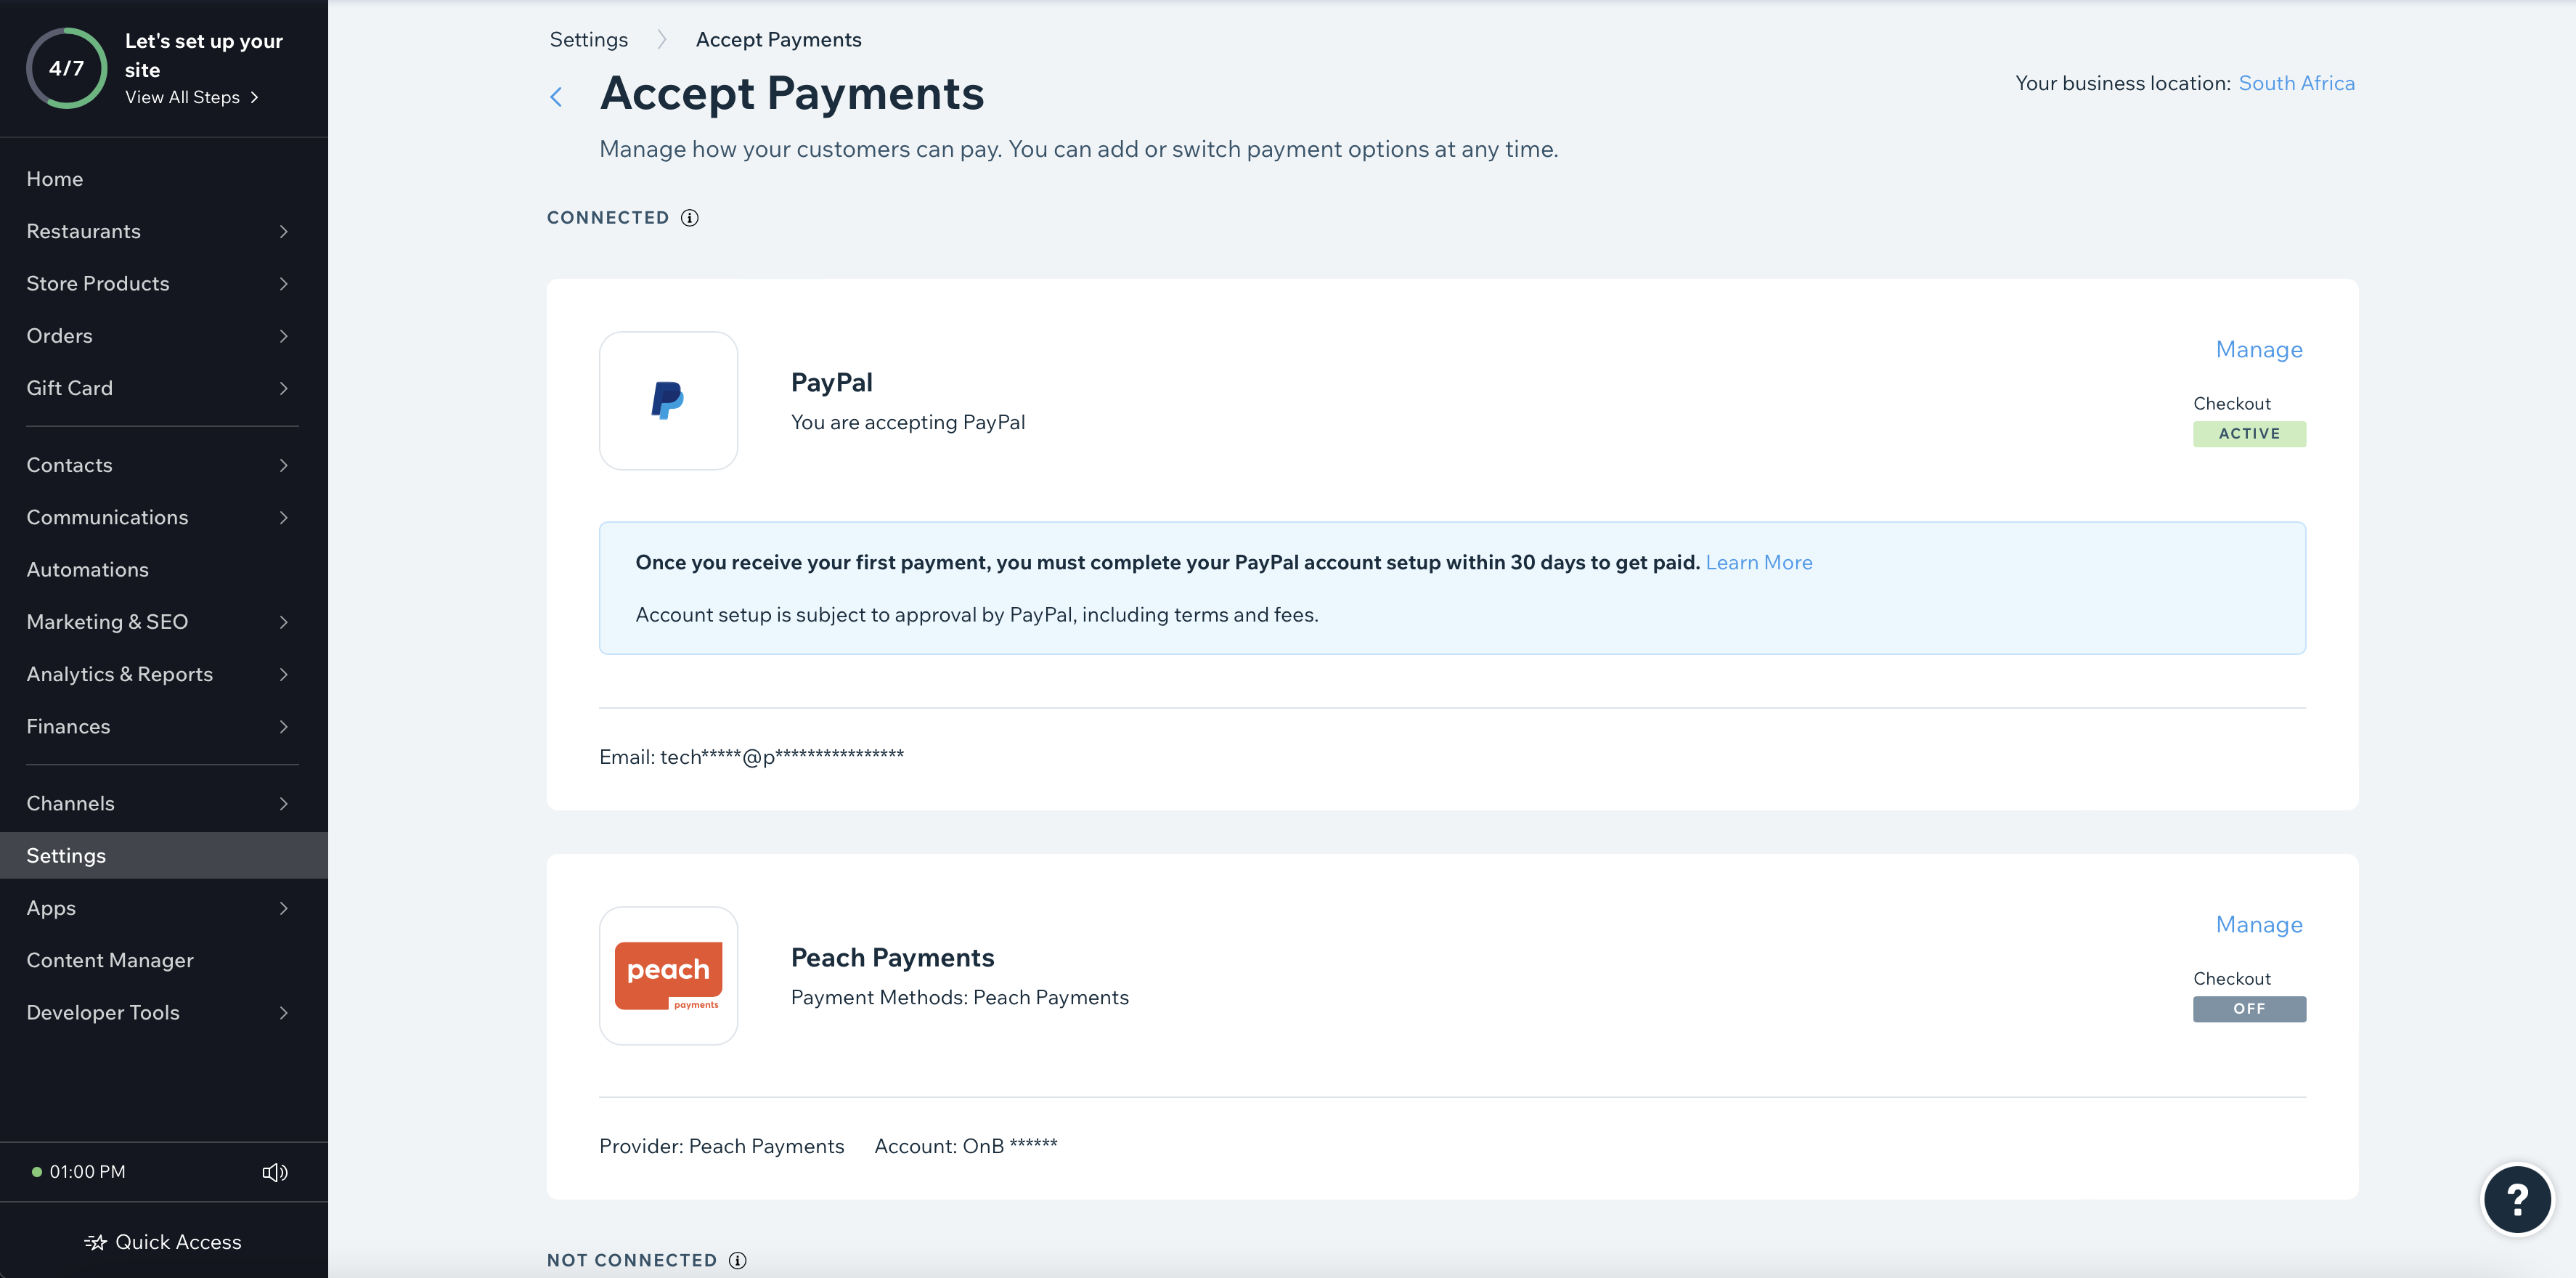Image resolution: width=2576 pixels, height=1278 pixels.
Task: Click the 4/7 setup progress circle
Action: (66, 68)
